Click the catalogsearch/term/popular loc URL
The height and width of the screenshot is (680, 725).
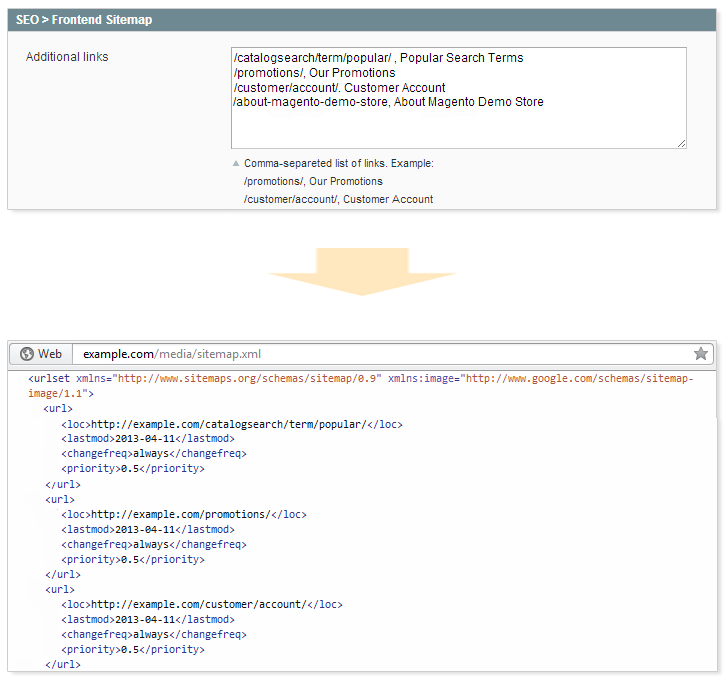coord(230,424)
